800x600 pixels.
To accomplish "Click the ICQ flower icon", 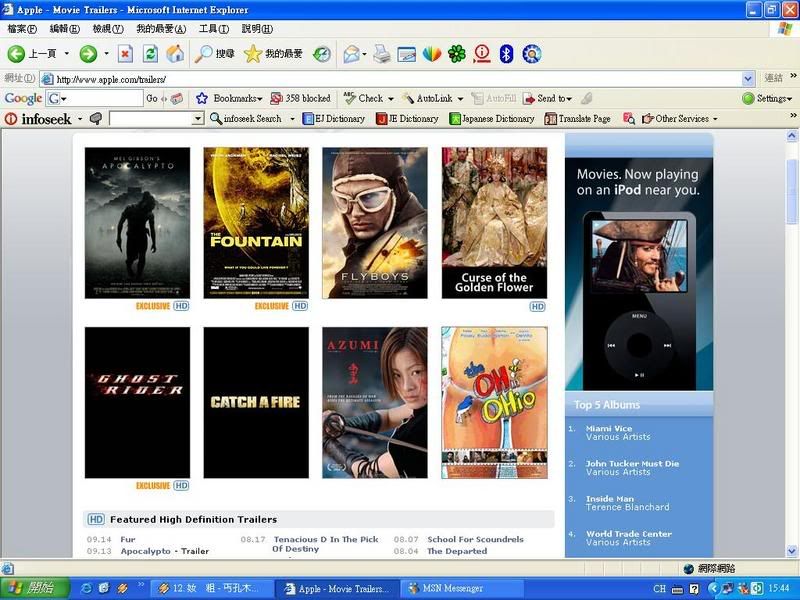I will pyautogui.click(x=456, y=54).
